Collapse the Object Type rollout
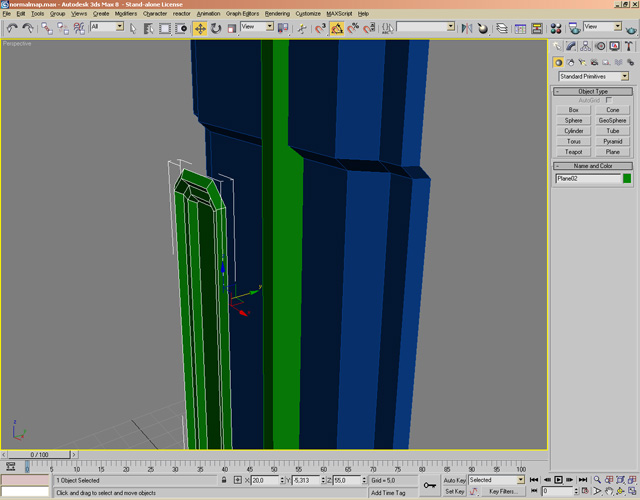 click(593, 91)
